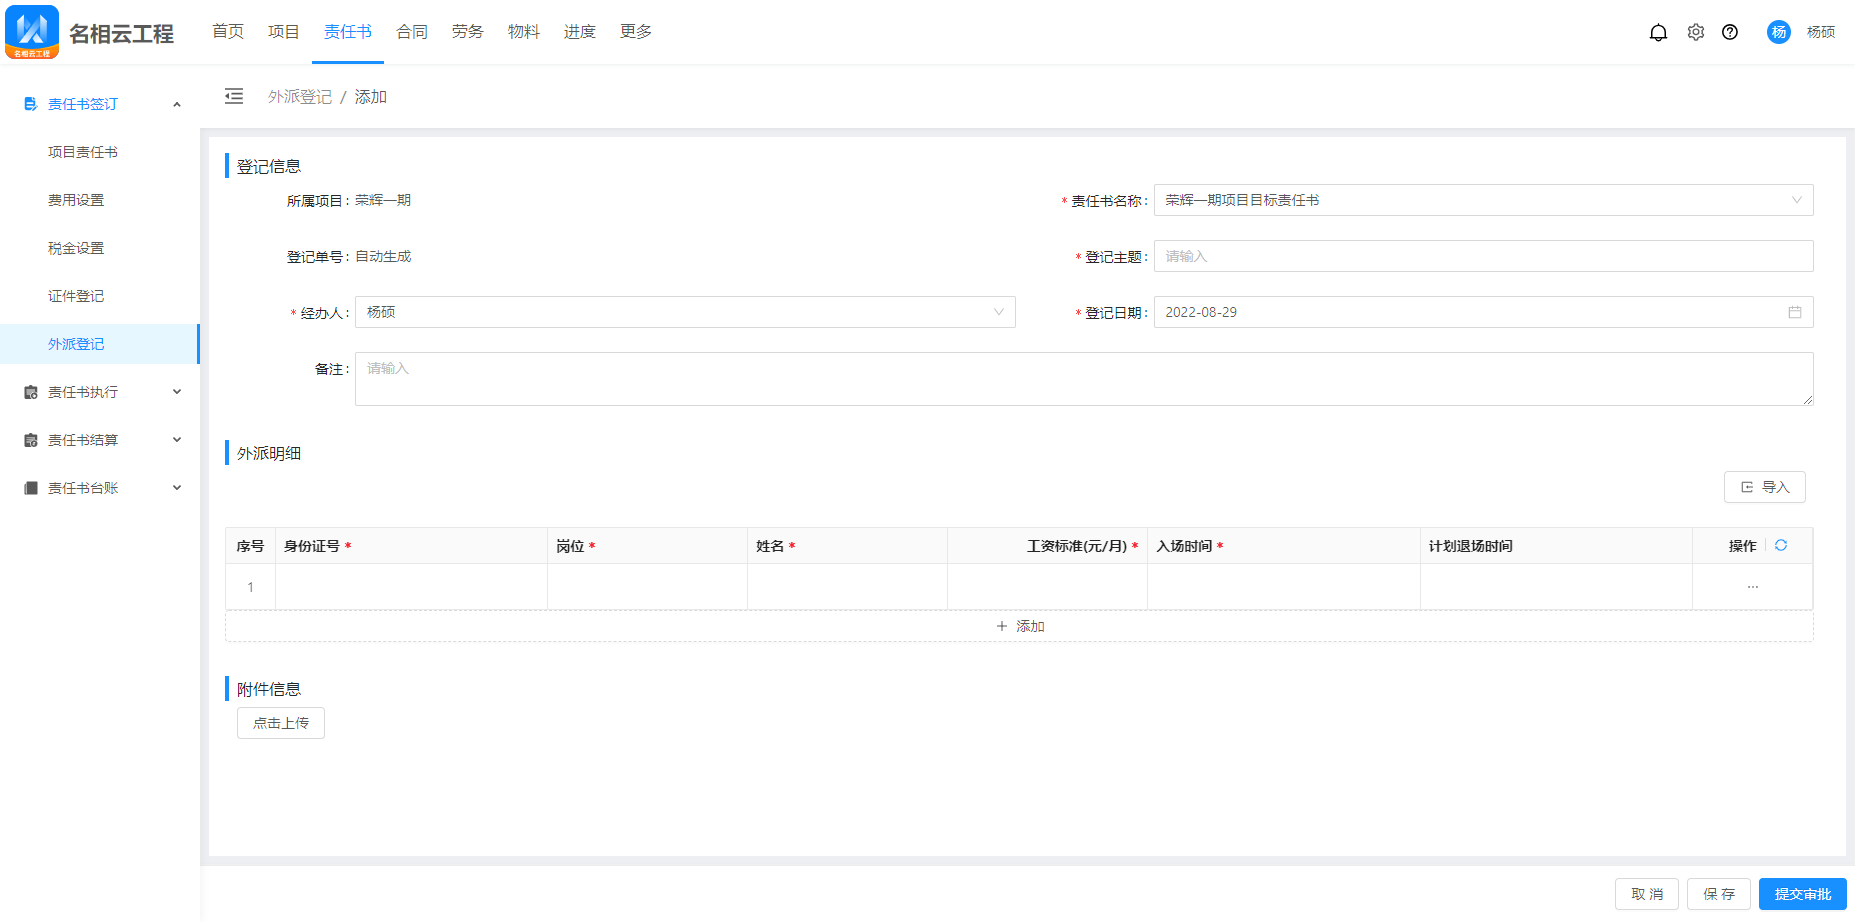The width and height of the screenshot is (1855, 922).
Task: Collapse sidebar with the menu fold icon
Action: click(234, 96)
